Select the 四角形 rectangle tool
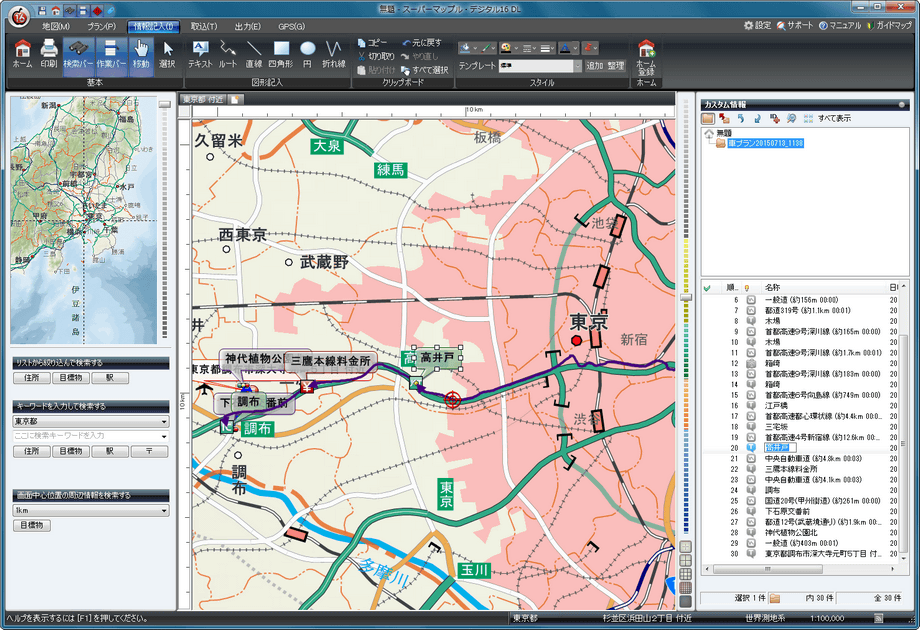This screenshot has height=630, width=920. [281, 54]
